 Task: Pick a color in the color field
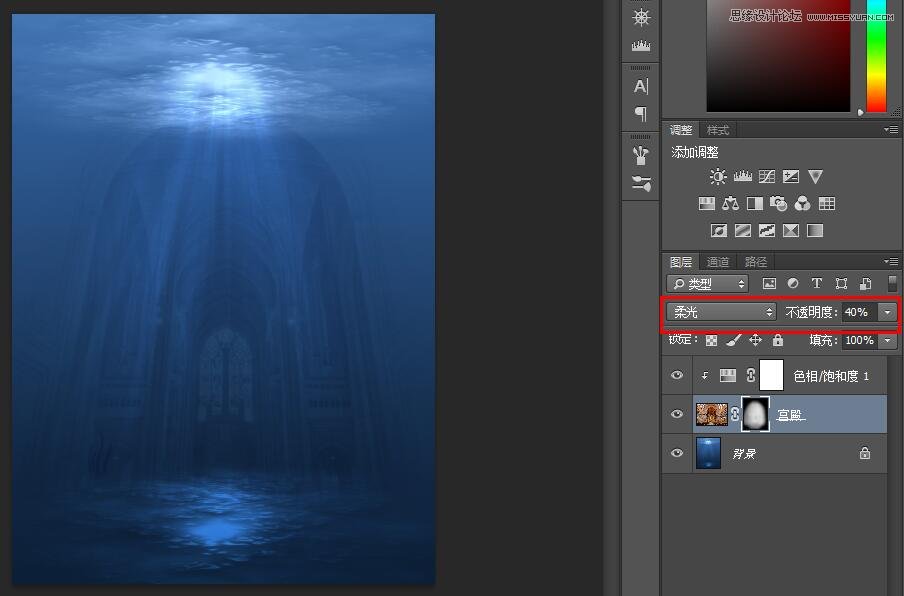778,56
